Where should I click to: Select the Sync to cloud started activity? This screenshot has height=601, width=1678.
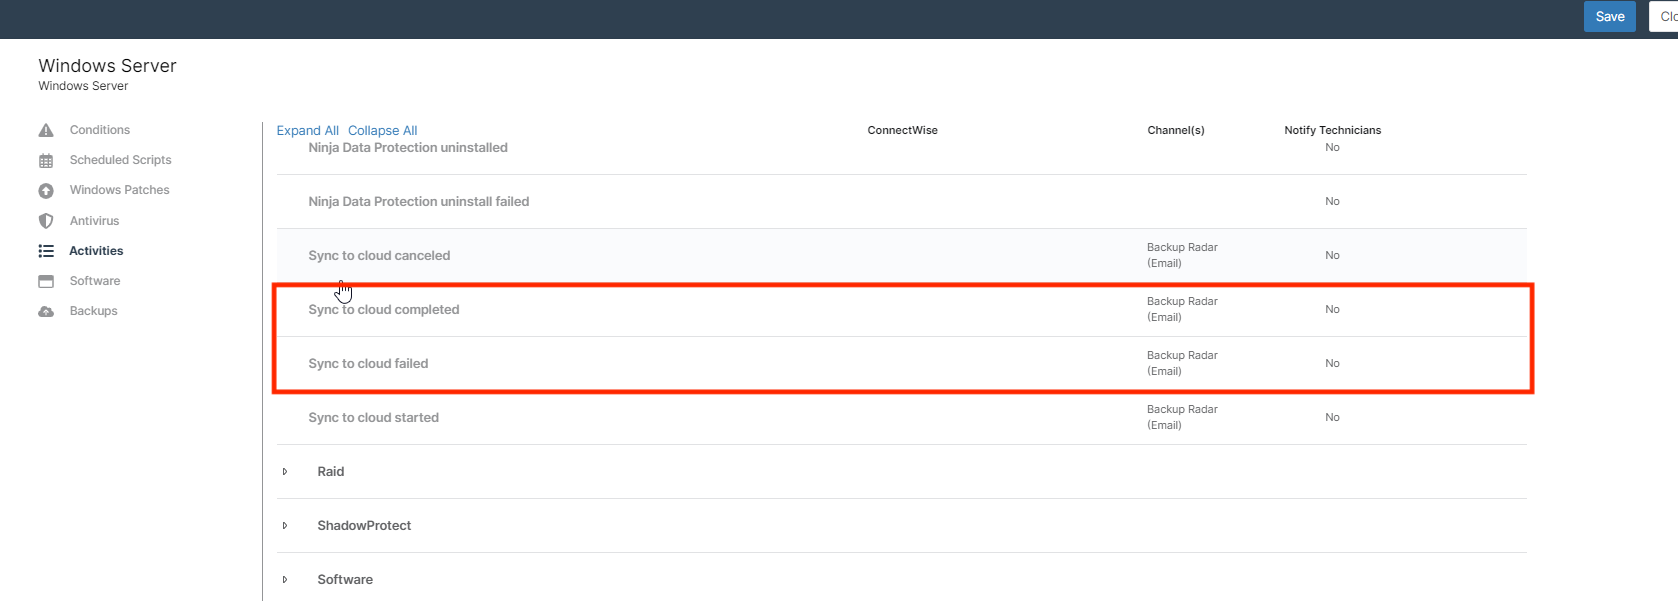(x=373, y=418)
